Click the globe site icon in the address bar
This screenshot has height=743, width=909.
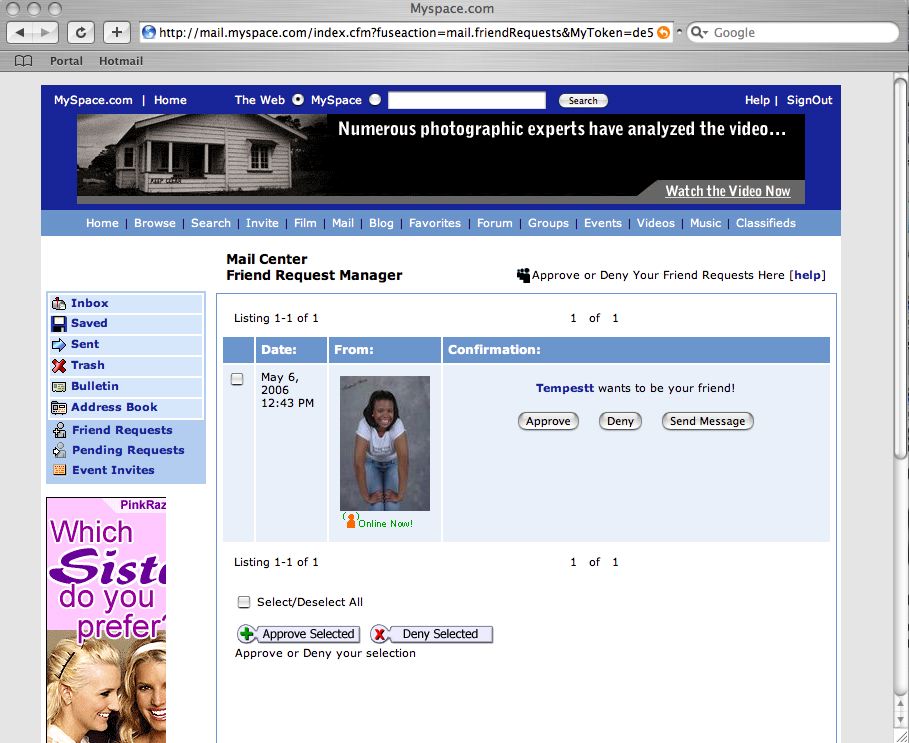149,32
